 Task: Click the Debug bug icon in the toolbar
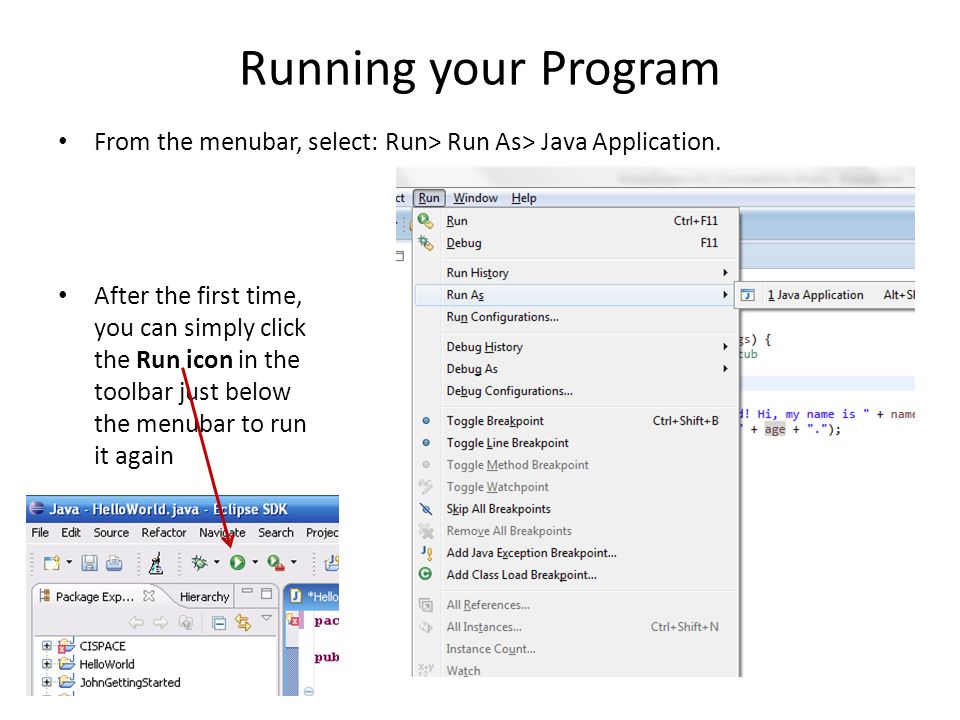[199, 562]
